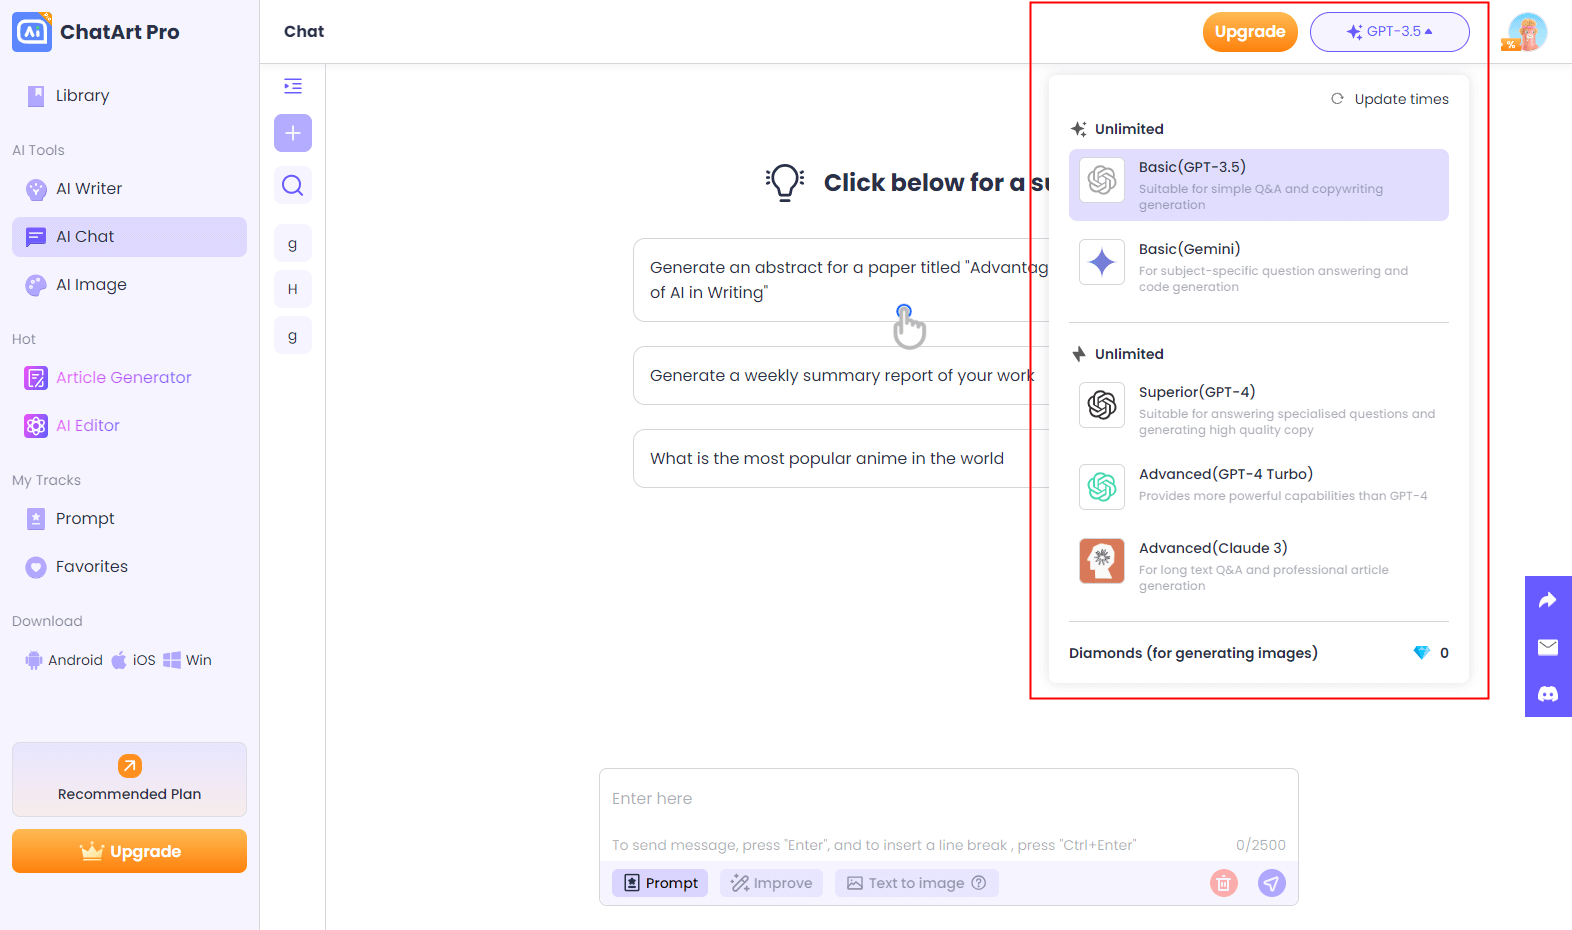The image size is (1572, 930).
Task: Choose the Advanced(Claude 3) model
Action: pos(1259,566)
